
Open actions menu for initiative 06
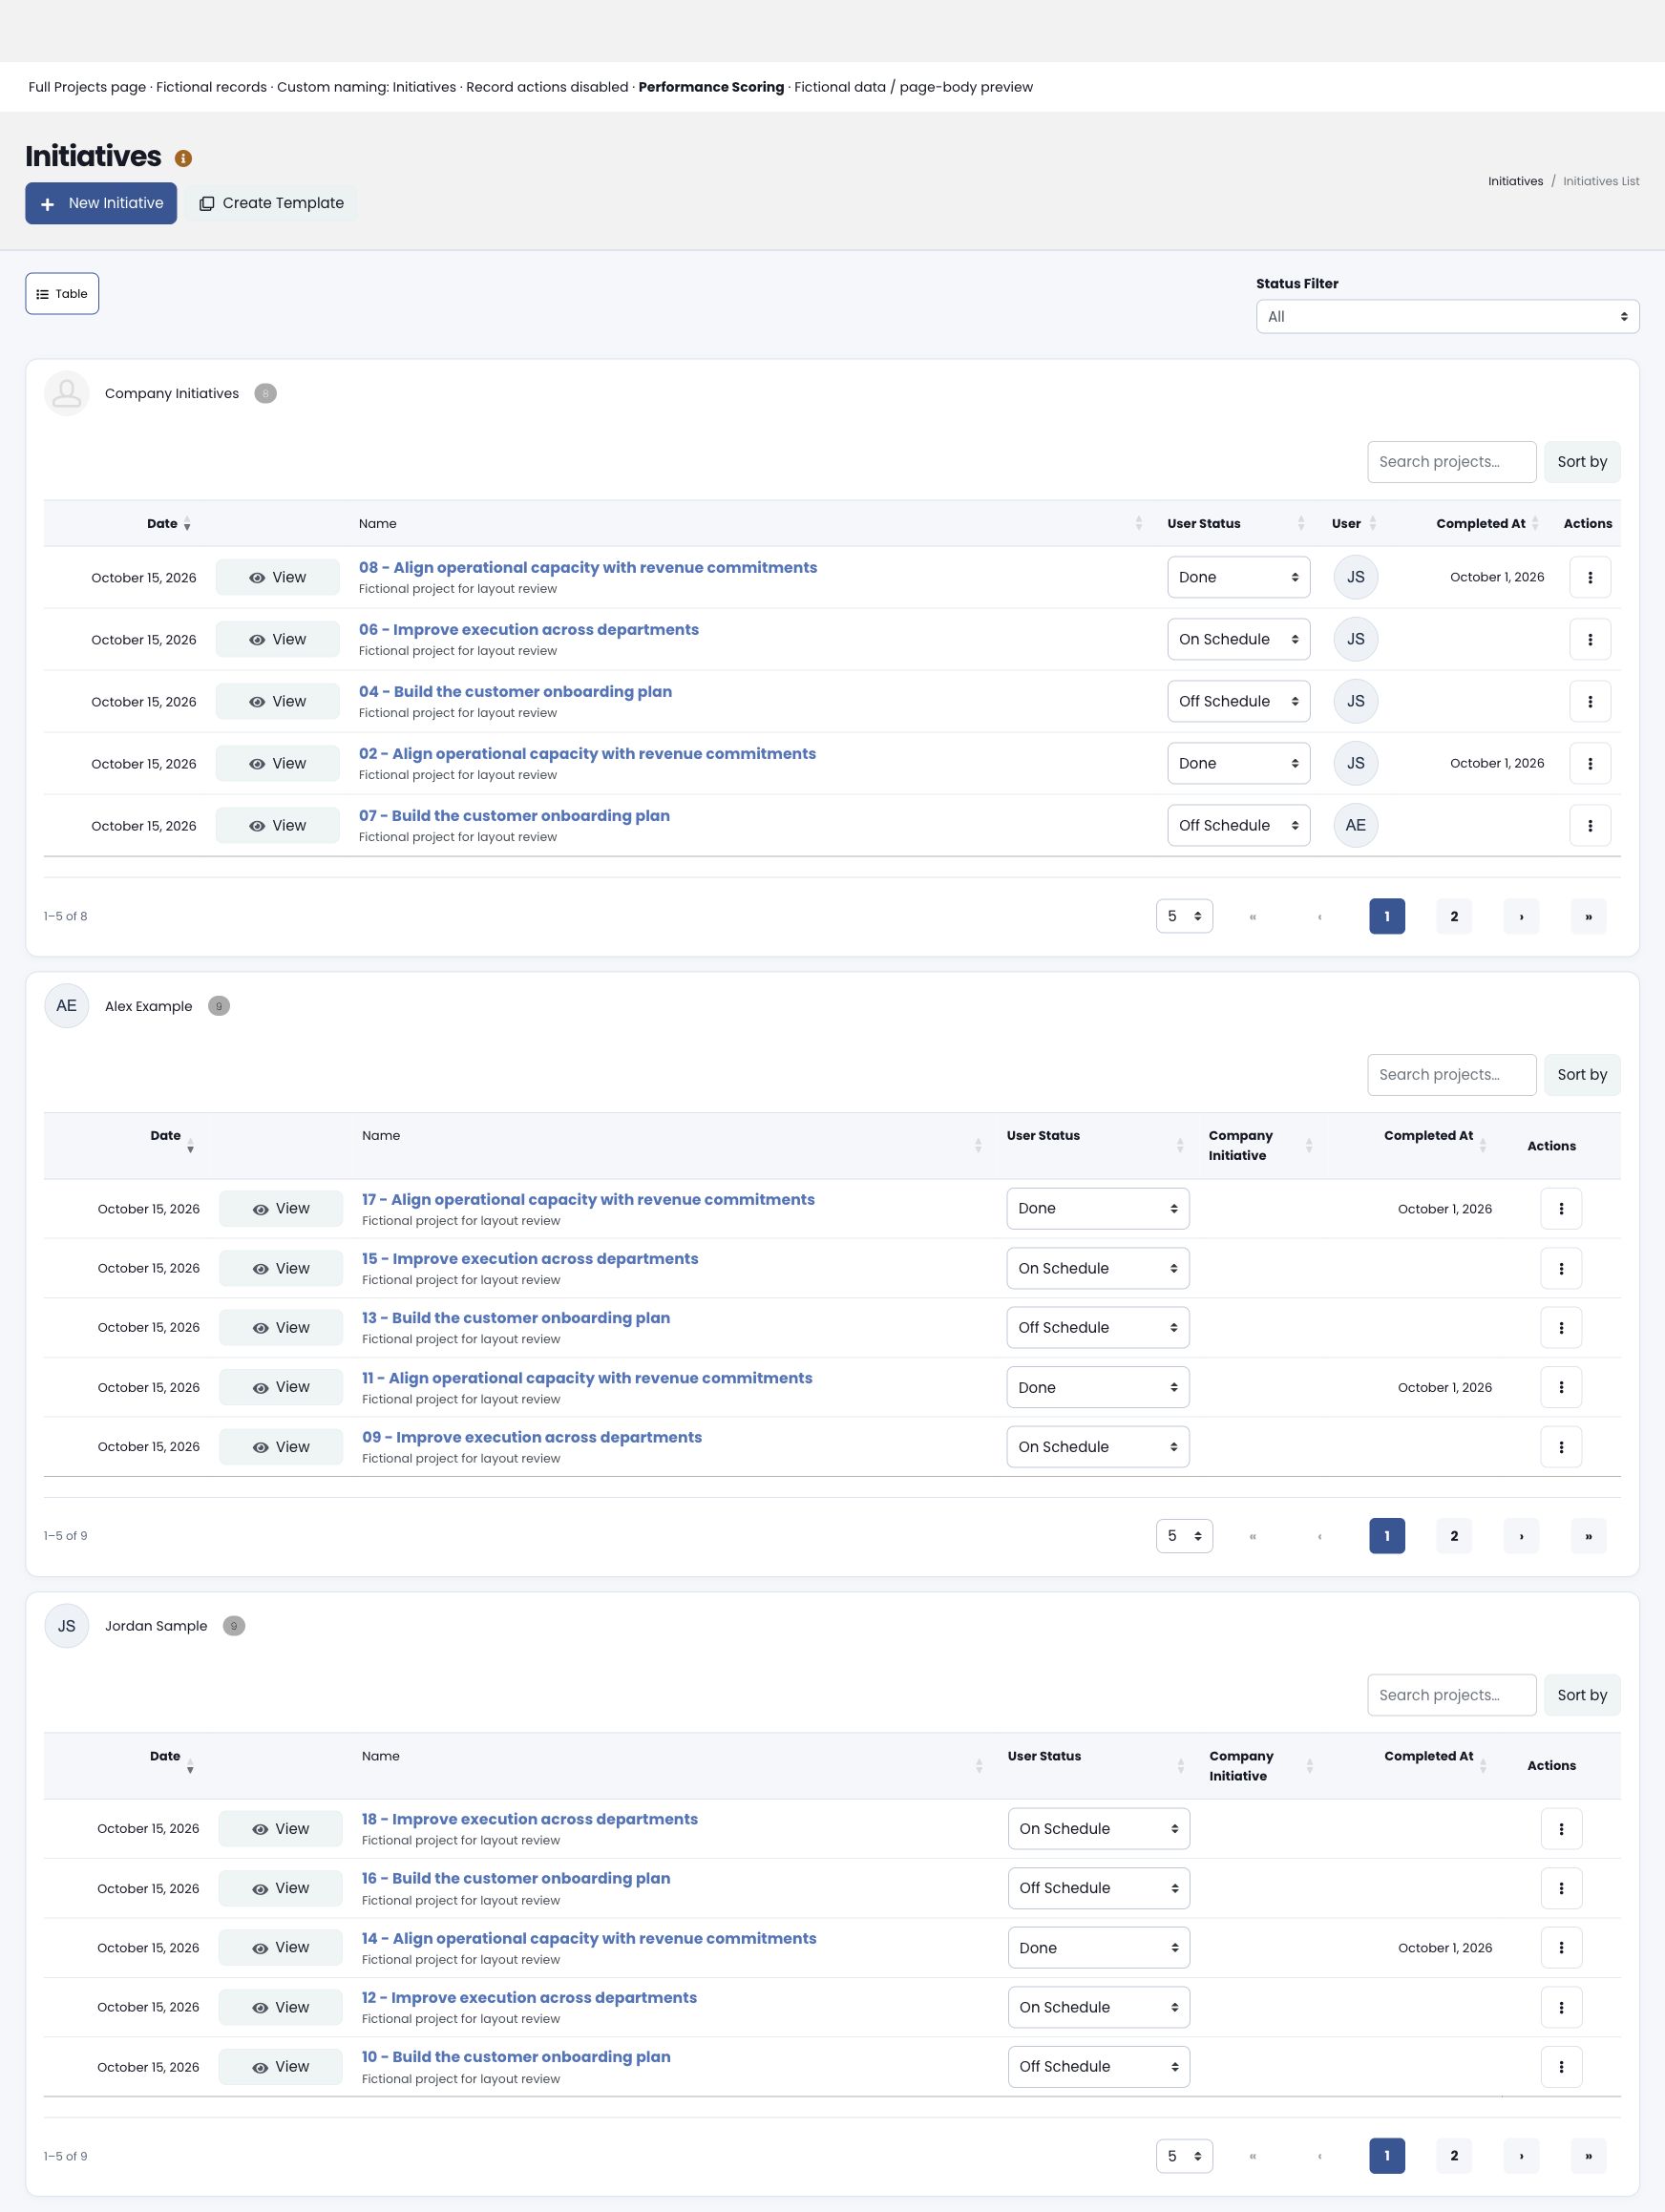pyautogui.click(x=1590, y=639)
